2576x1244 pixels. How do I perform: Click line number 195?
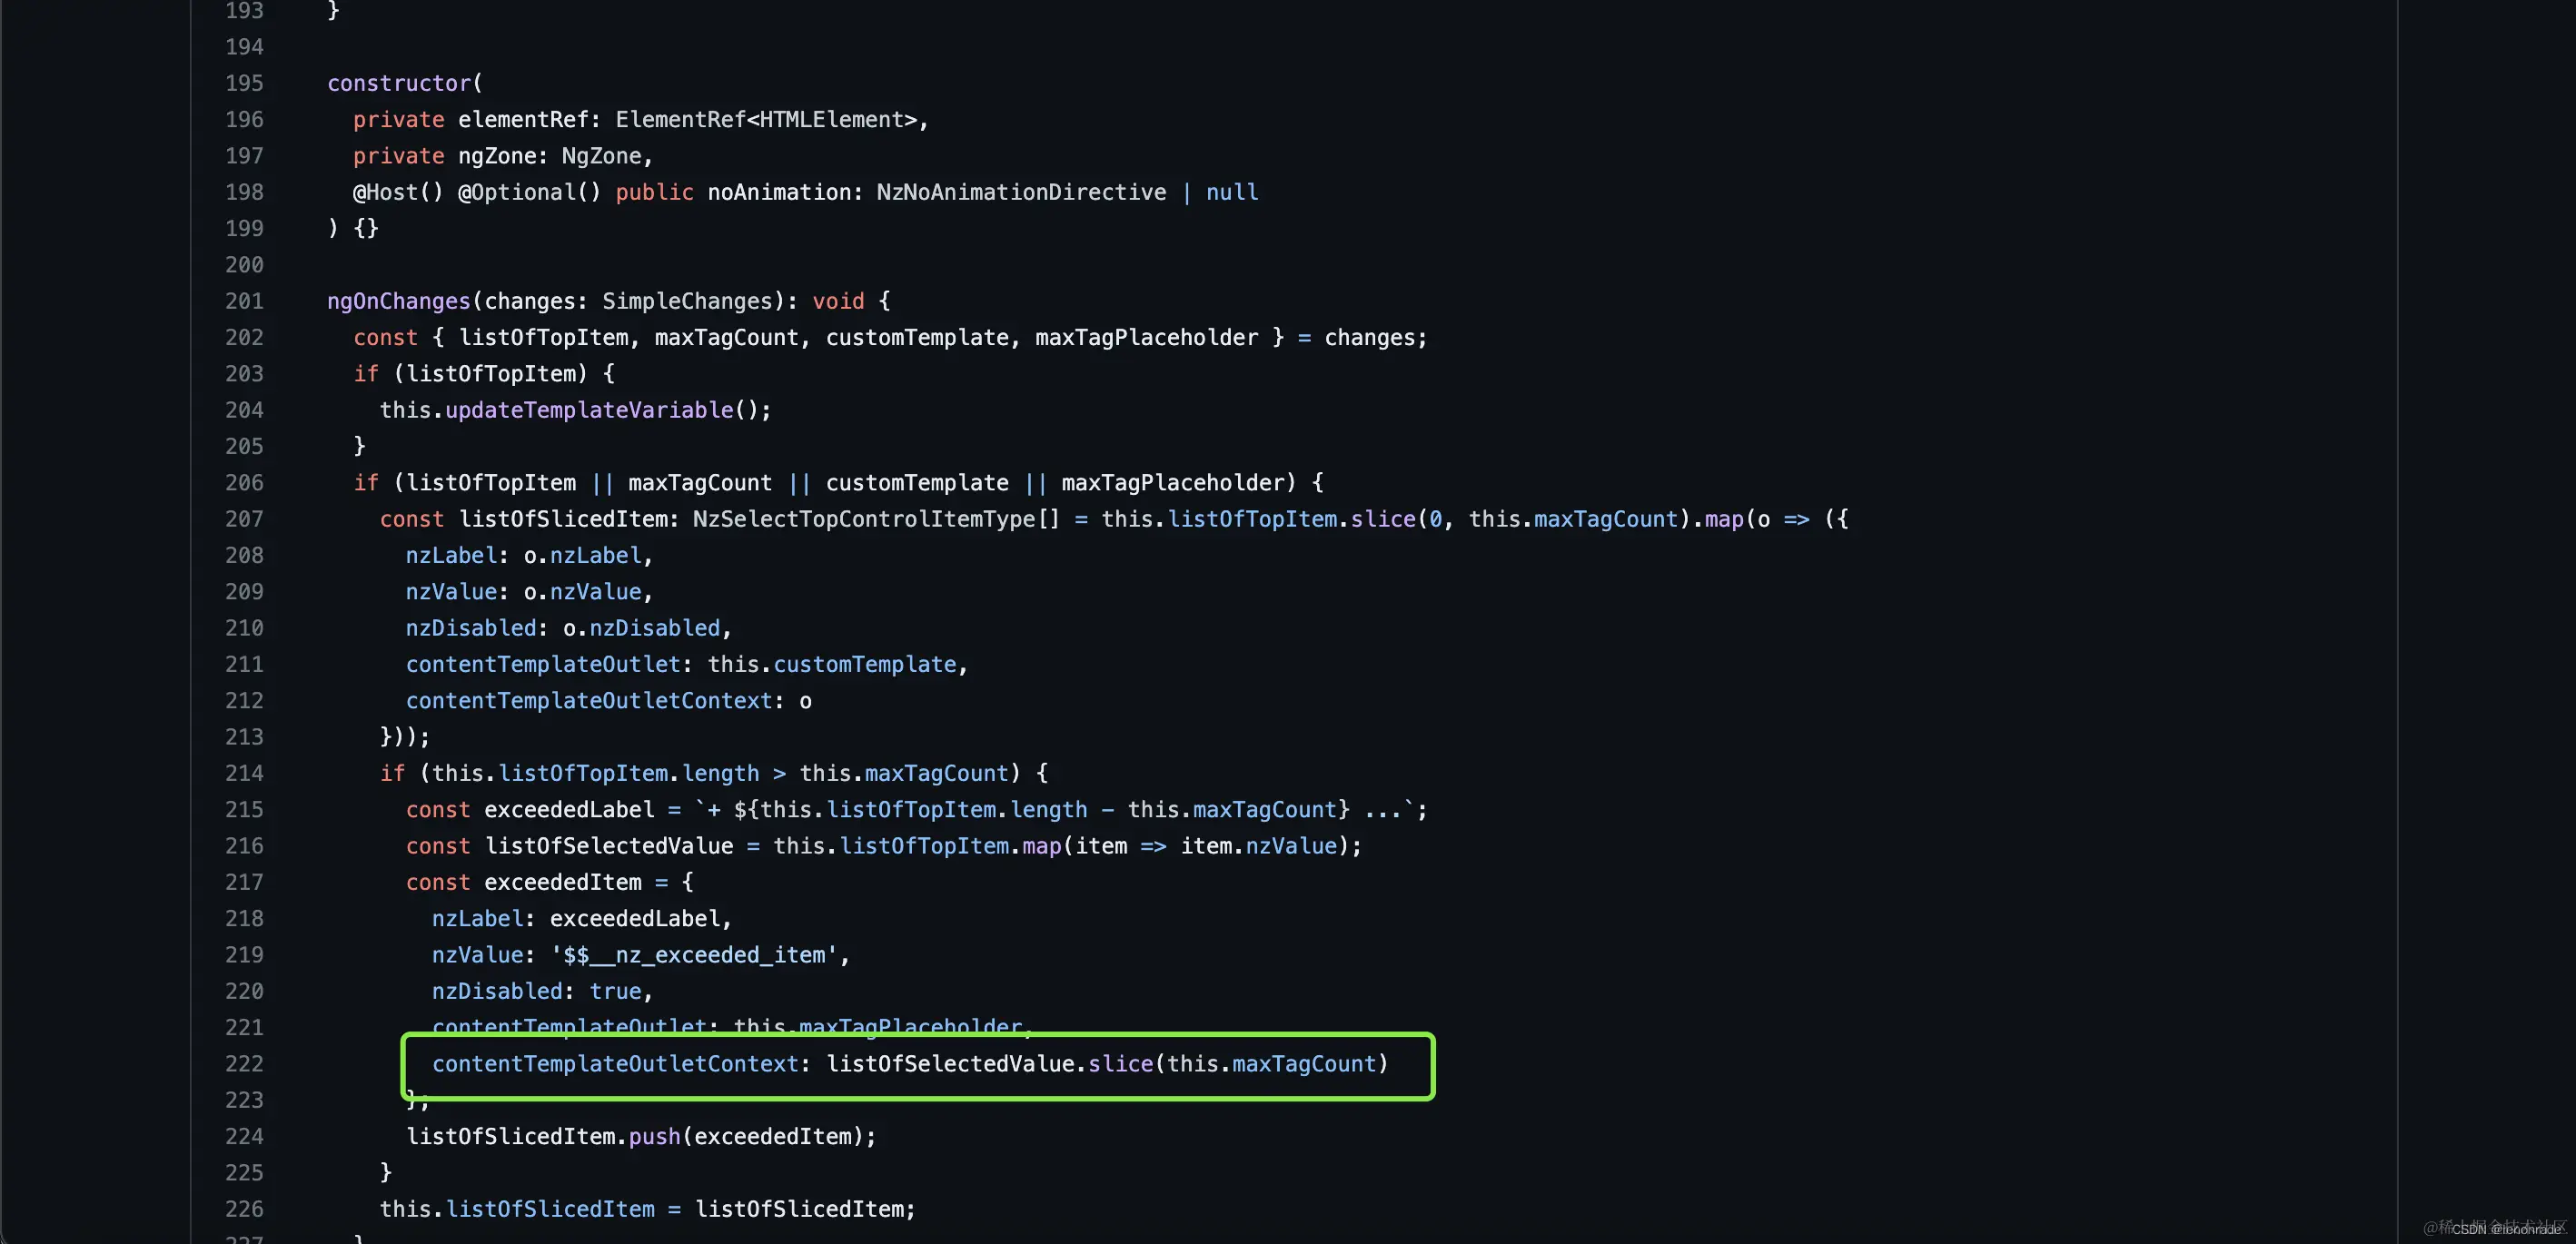(244, 83)
